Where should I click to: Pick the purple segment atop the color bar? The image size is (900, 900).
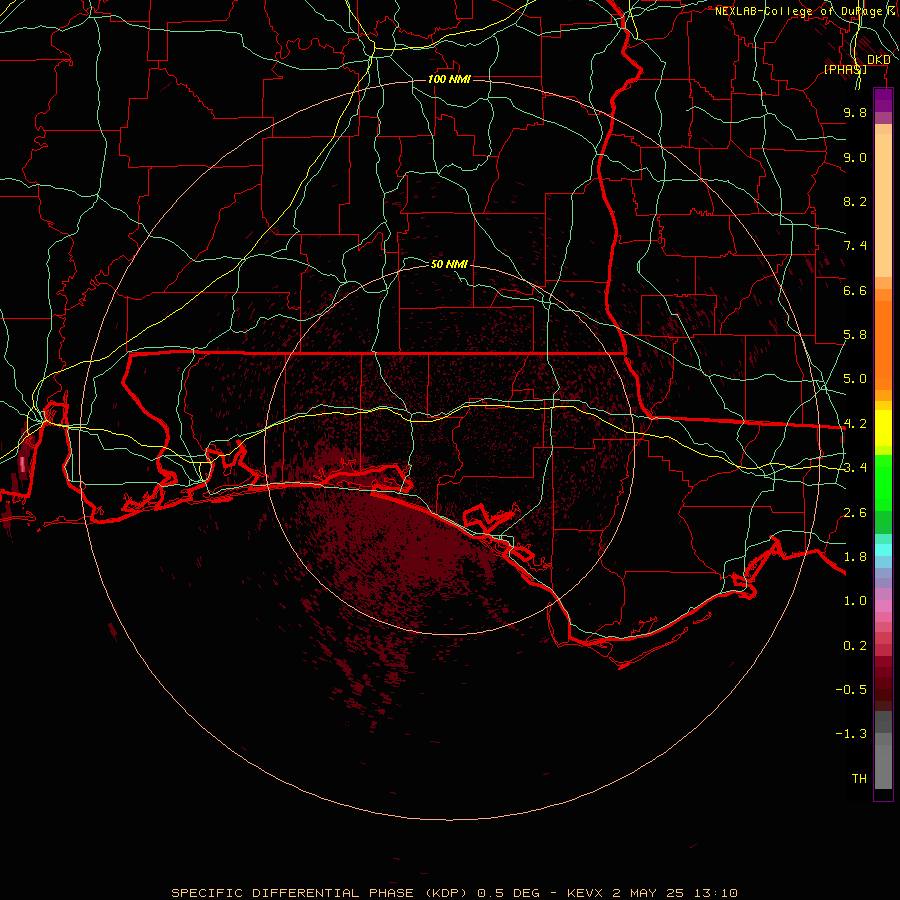point(883,100)
